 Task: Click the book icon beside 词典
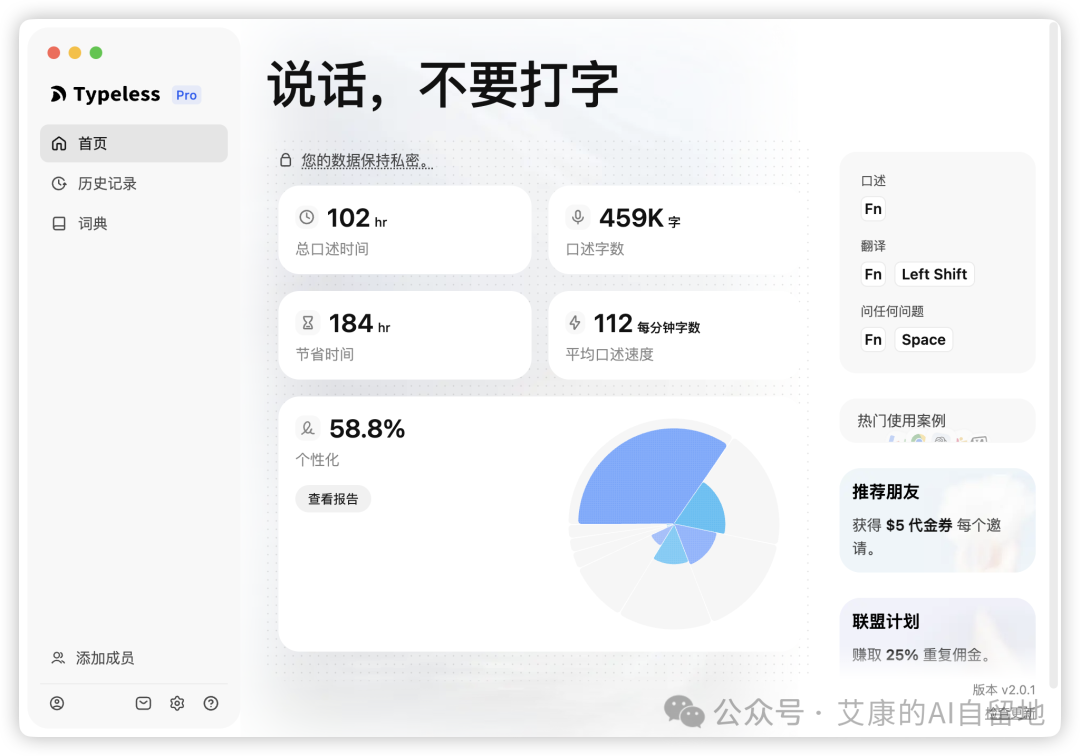pyautogui.click(x=59, y=223)
